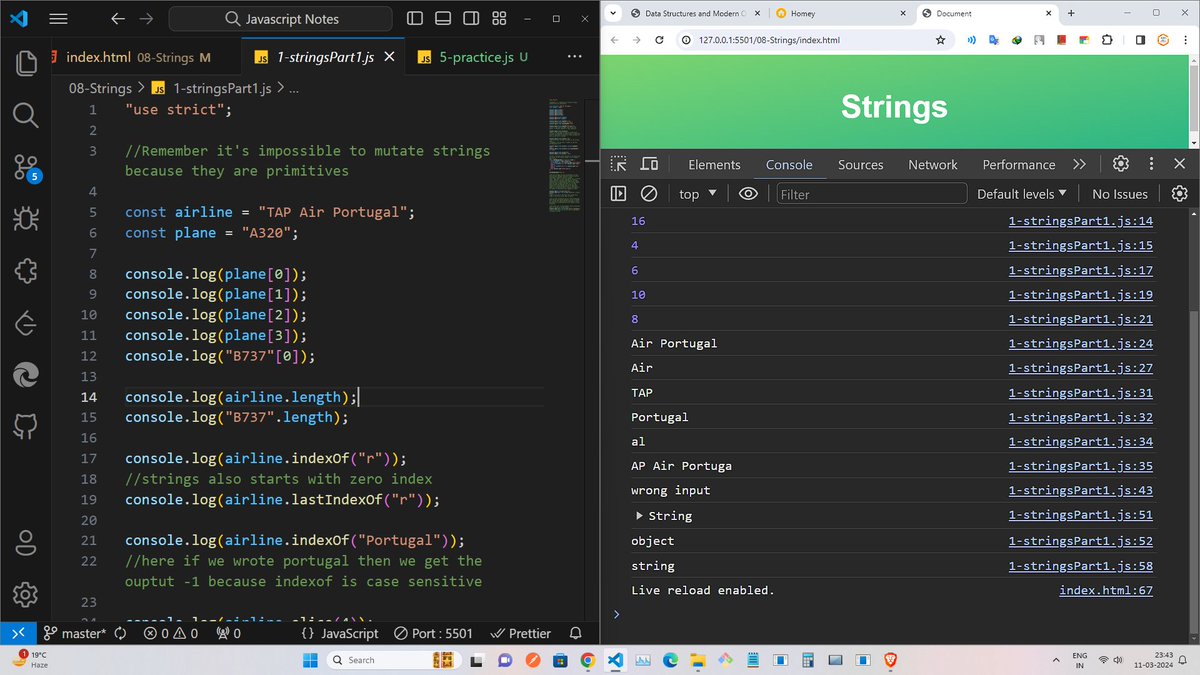This screenshot has width=1200, height=675.
Task: Toggle the browser side panel
Action: click(1141, 40)
